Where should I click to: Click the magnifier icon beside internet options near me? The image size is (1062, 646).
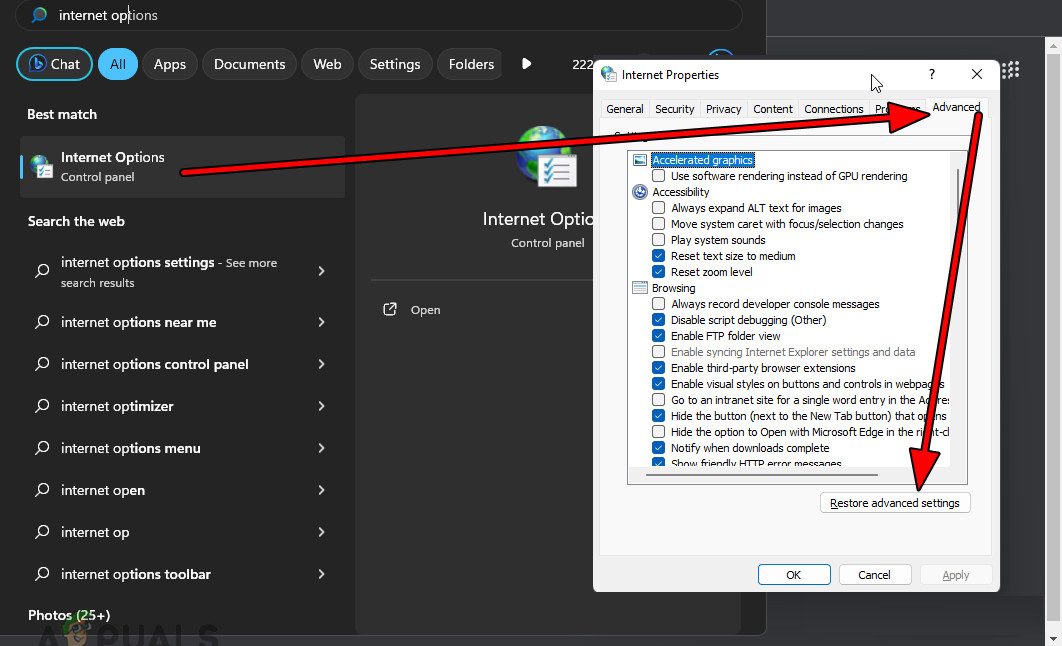[x=41, y=322]
